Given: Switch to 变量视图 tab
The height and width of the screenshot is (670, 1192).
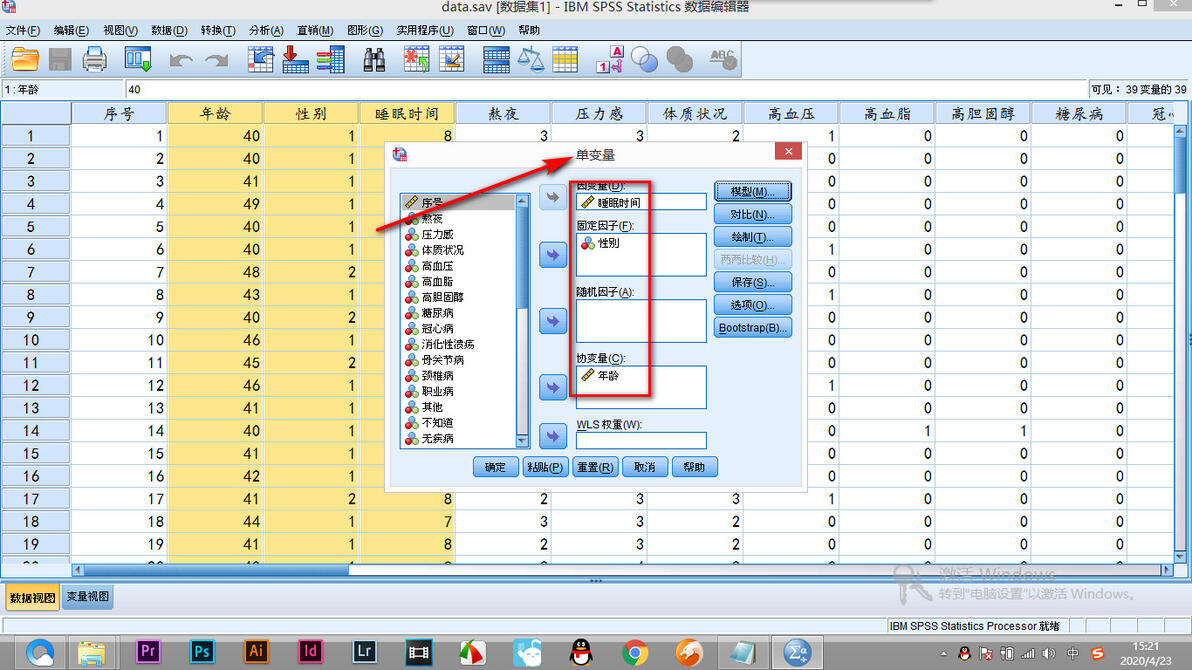Looking at the screenshot, I should [87, 597].
